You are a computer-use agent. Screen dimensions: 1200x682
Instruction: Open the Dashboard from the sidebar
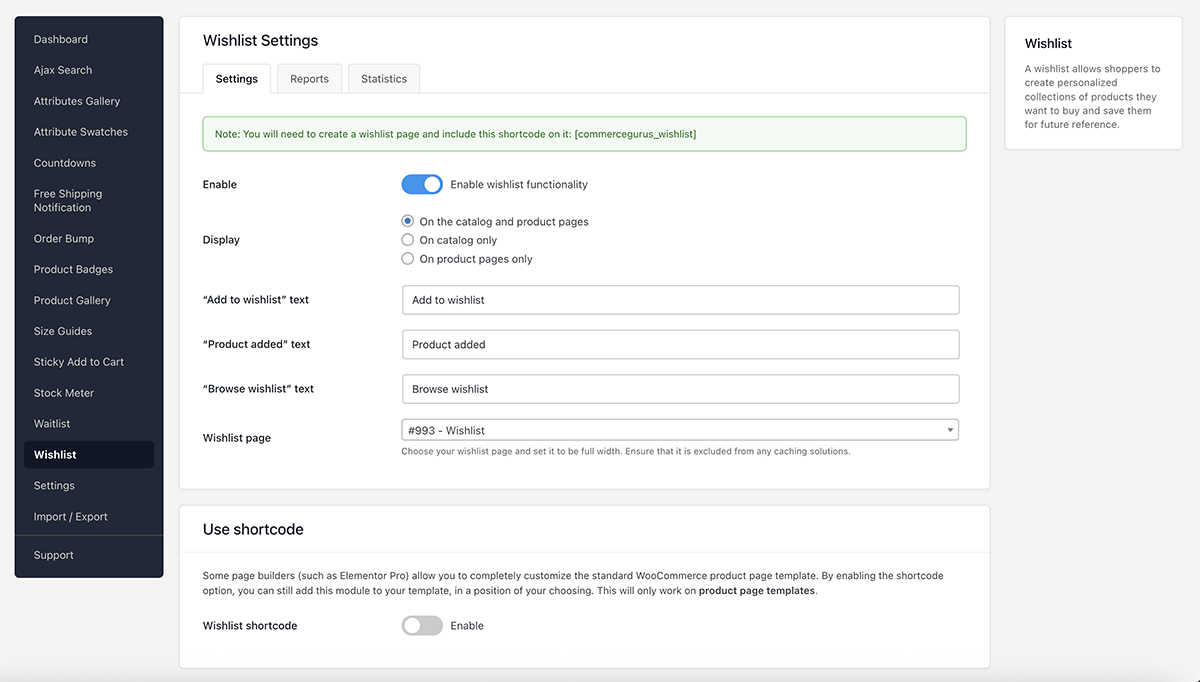60,39
